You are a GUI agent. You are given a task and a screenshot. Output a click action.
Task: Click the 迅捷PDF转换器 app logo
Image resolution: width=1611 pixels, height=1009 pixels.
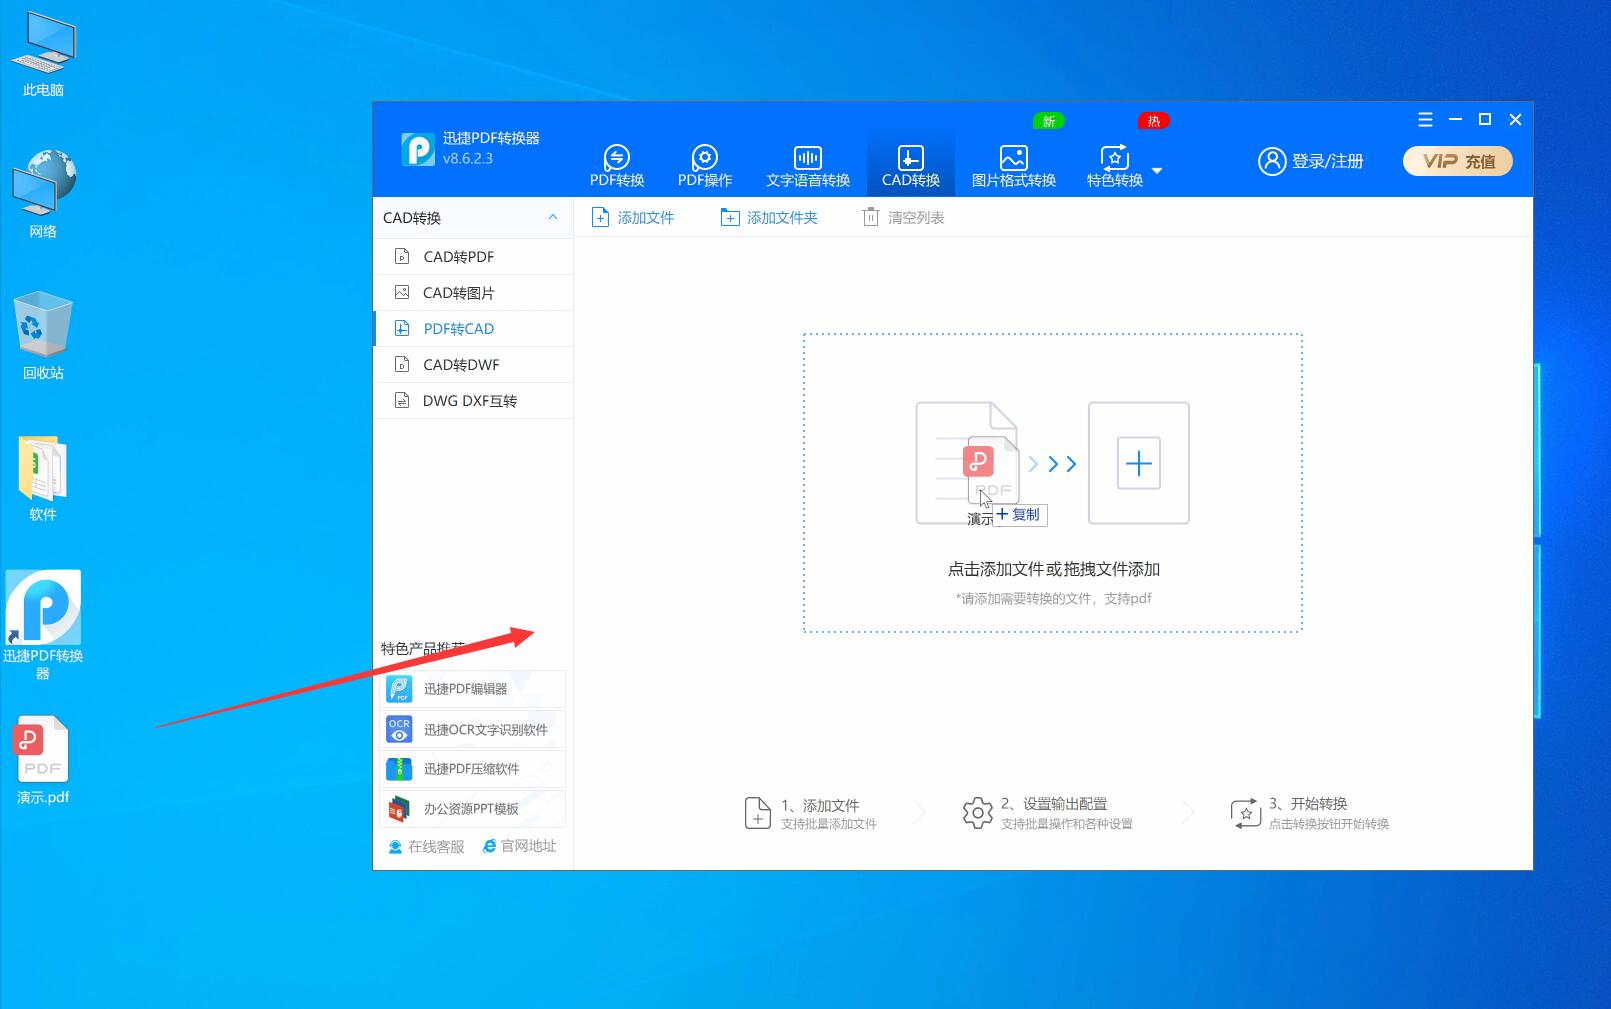(418, 149)
